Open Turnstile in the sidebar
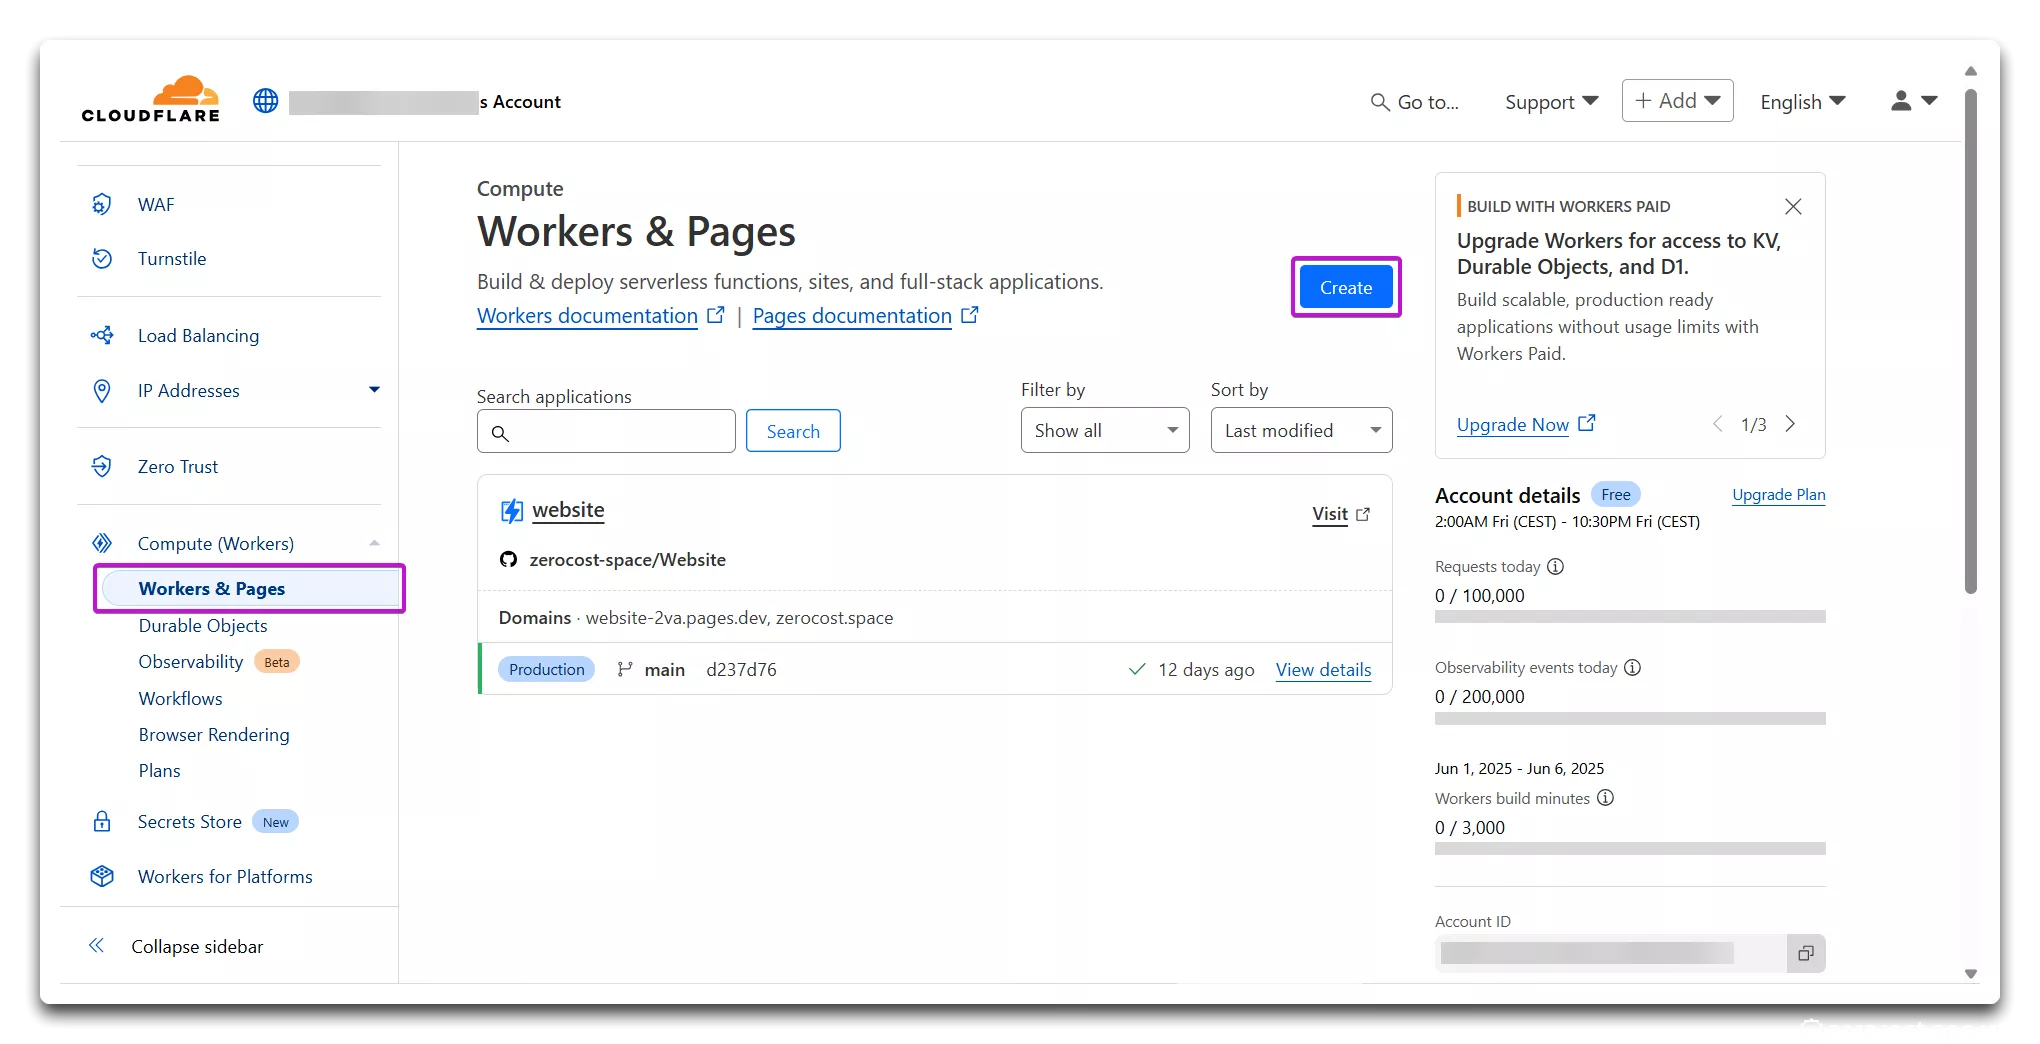Screen dimensions: 2040x1044 tap(172, 258)
